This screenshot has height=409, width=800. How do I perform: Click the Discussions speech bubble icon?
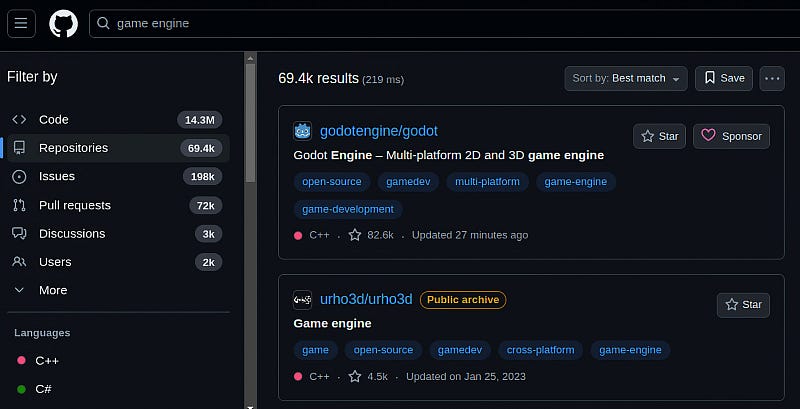(19, 234)
